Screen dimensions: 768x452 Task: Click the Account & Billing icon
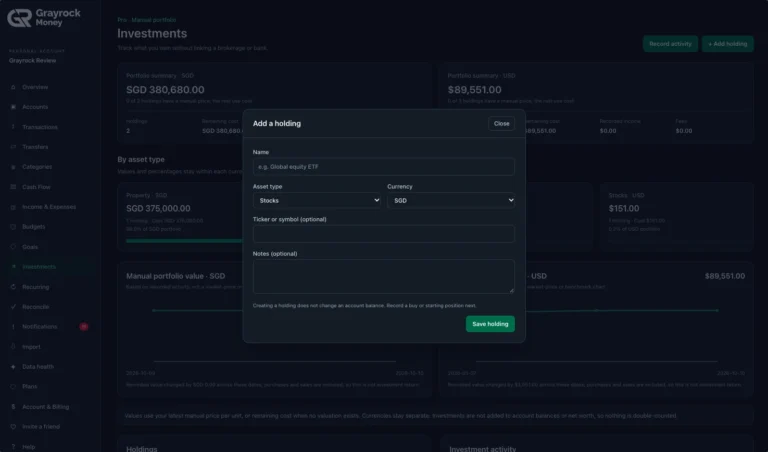(x=13, y=407)
